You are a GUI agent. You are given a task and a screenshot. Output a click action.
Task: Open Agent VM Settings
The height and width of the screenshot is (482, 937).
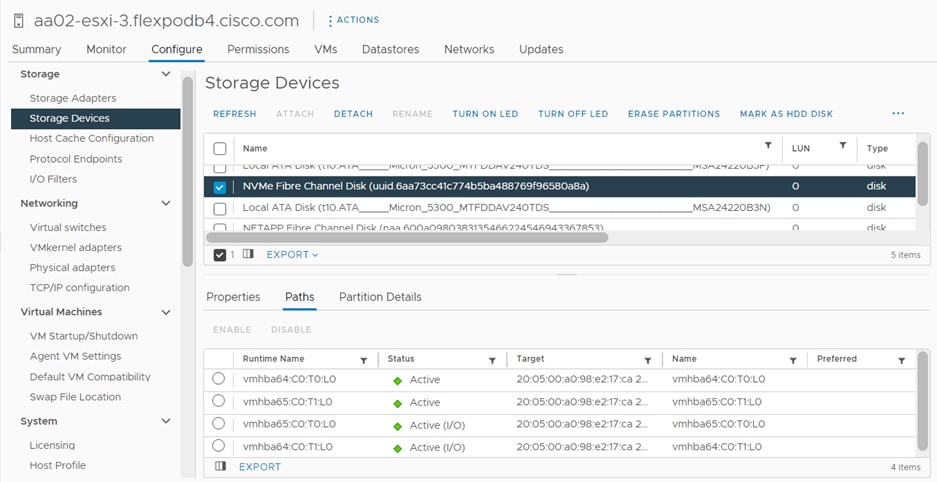tap(75, 356)
